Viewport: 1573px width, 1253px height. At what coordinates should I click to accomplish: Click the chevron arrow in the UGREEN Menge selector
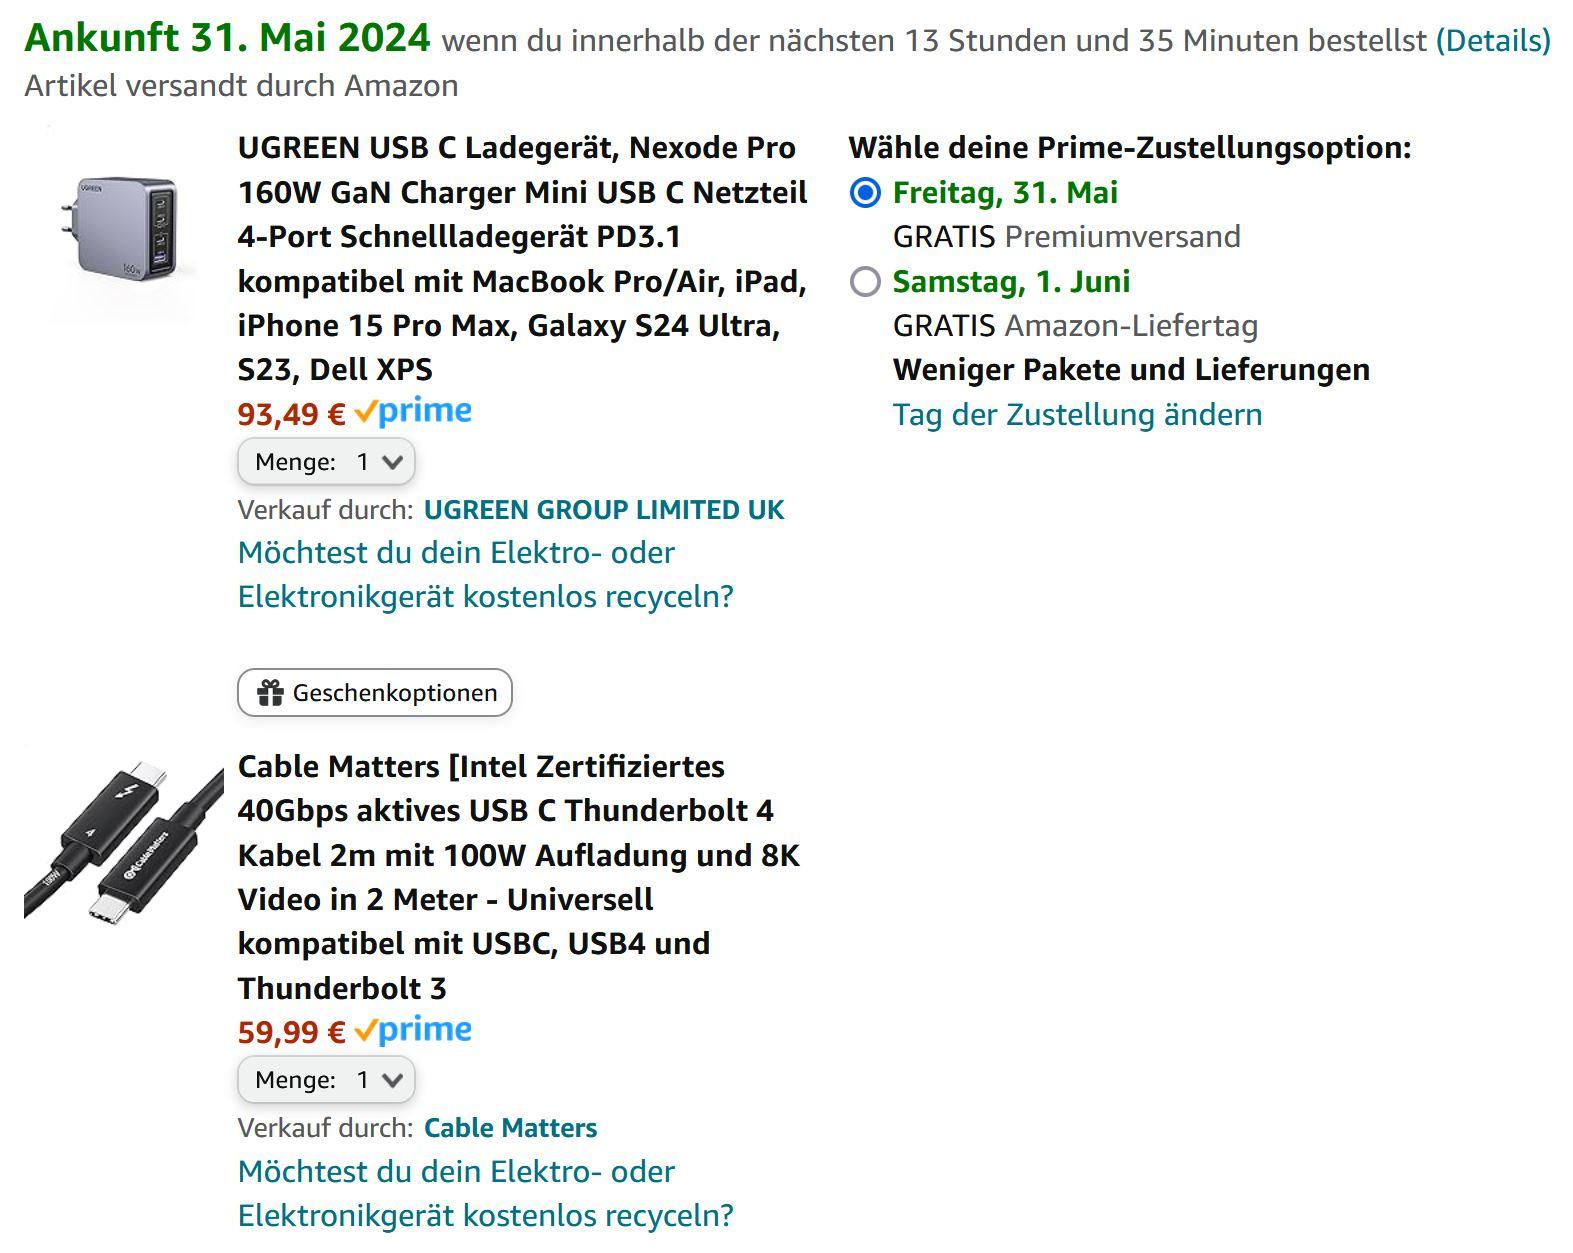tap(393, 462)
